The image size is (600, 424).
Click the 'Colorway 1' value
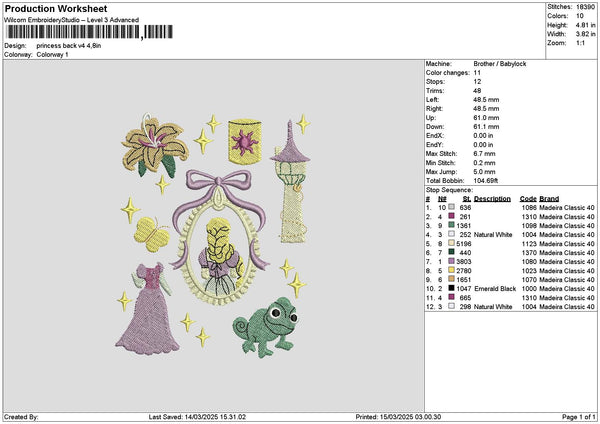(x=52, y=55)
